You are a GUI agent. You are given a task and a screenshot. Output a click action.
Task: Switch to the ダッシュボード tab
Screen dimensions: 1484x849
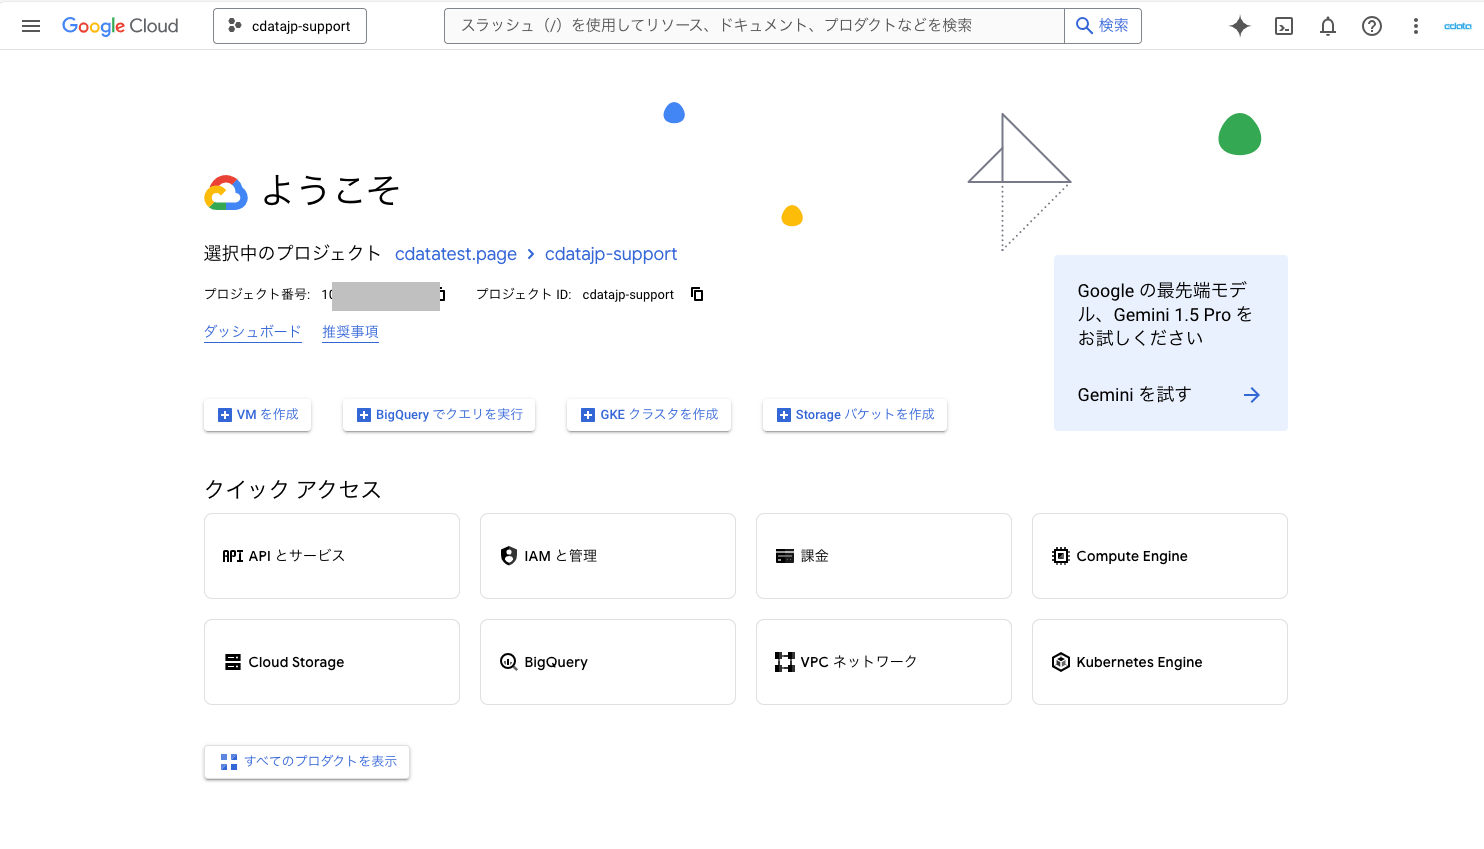point(252,332)
